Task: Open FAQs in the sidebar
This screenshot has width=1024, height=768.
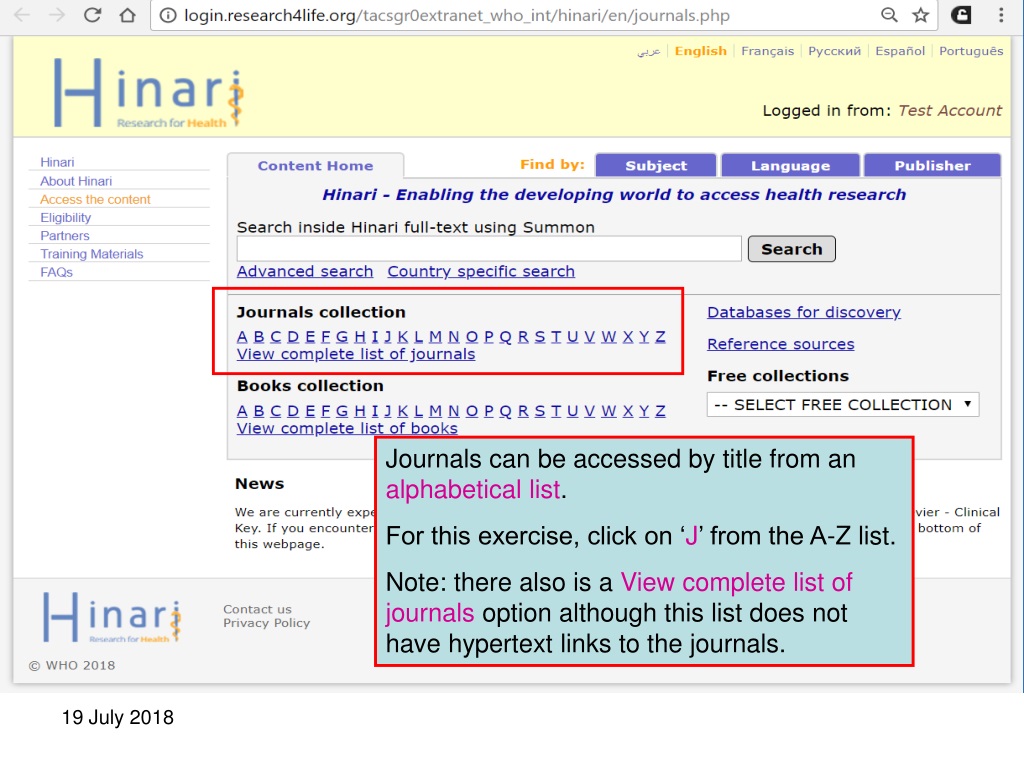Action: coord(56,272)
